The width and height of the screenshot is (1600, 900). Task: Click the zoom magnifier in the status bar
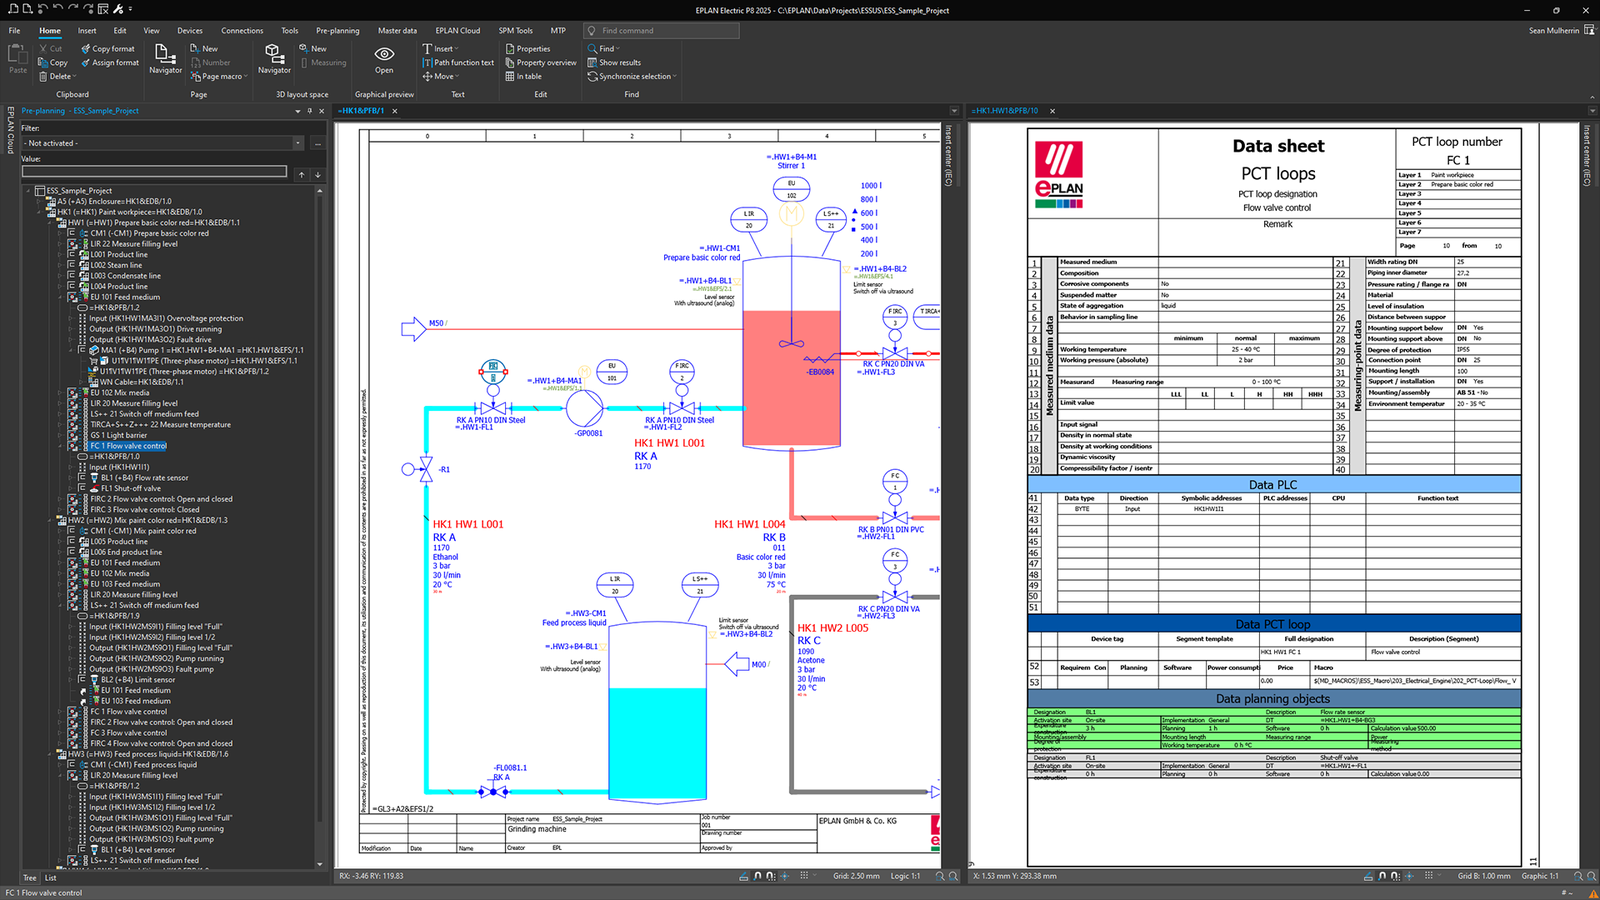[x=940, y=876]
